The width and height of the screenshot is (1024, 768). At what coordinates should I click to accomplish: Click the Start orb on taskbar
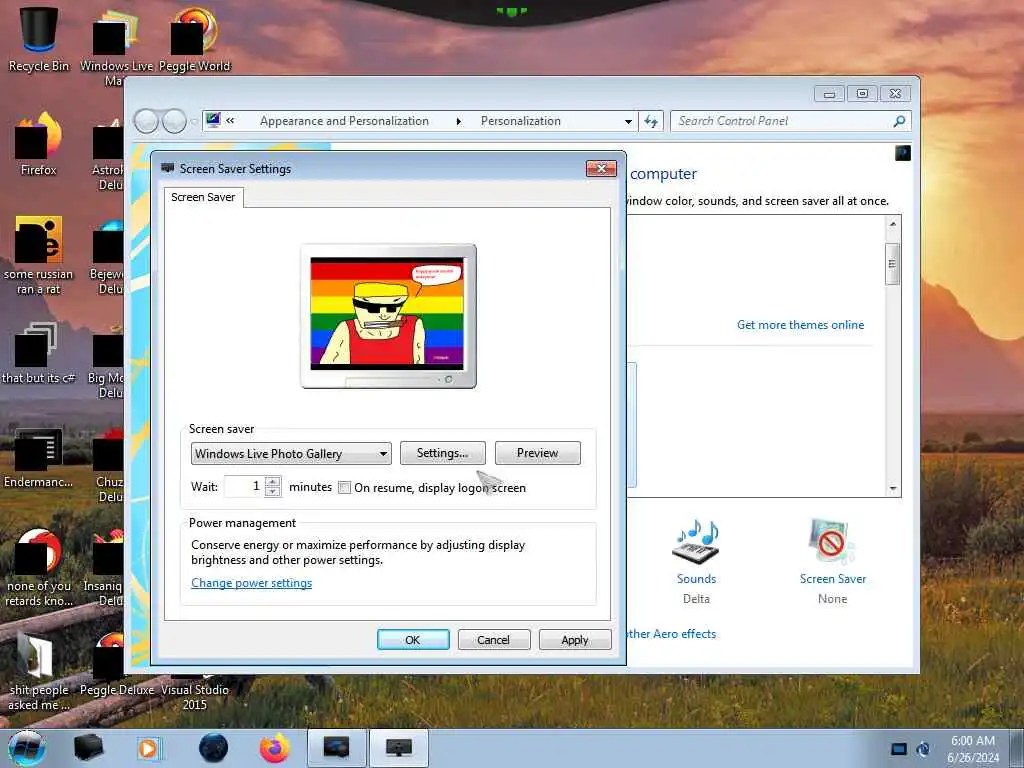(27, 748)
